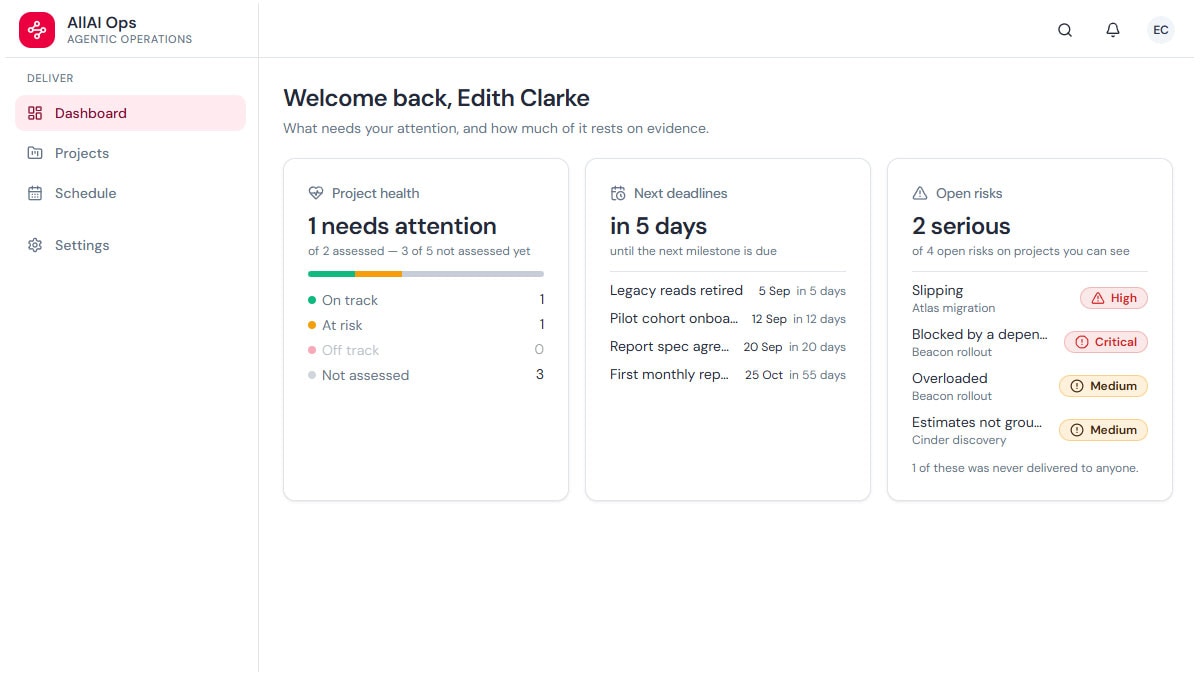Click the green segment of health bar

(331, 274)
